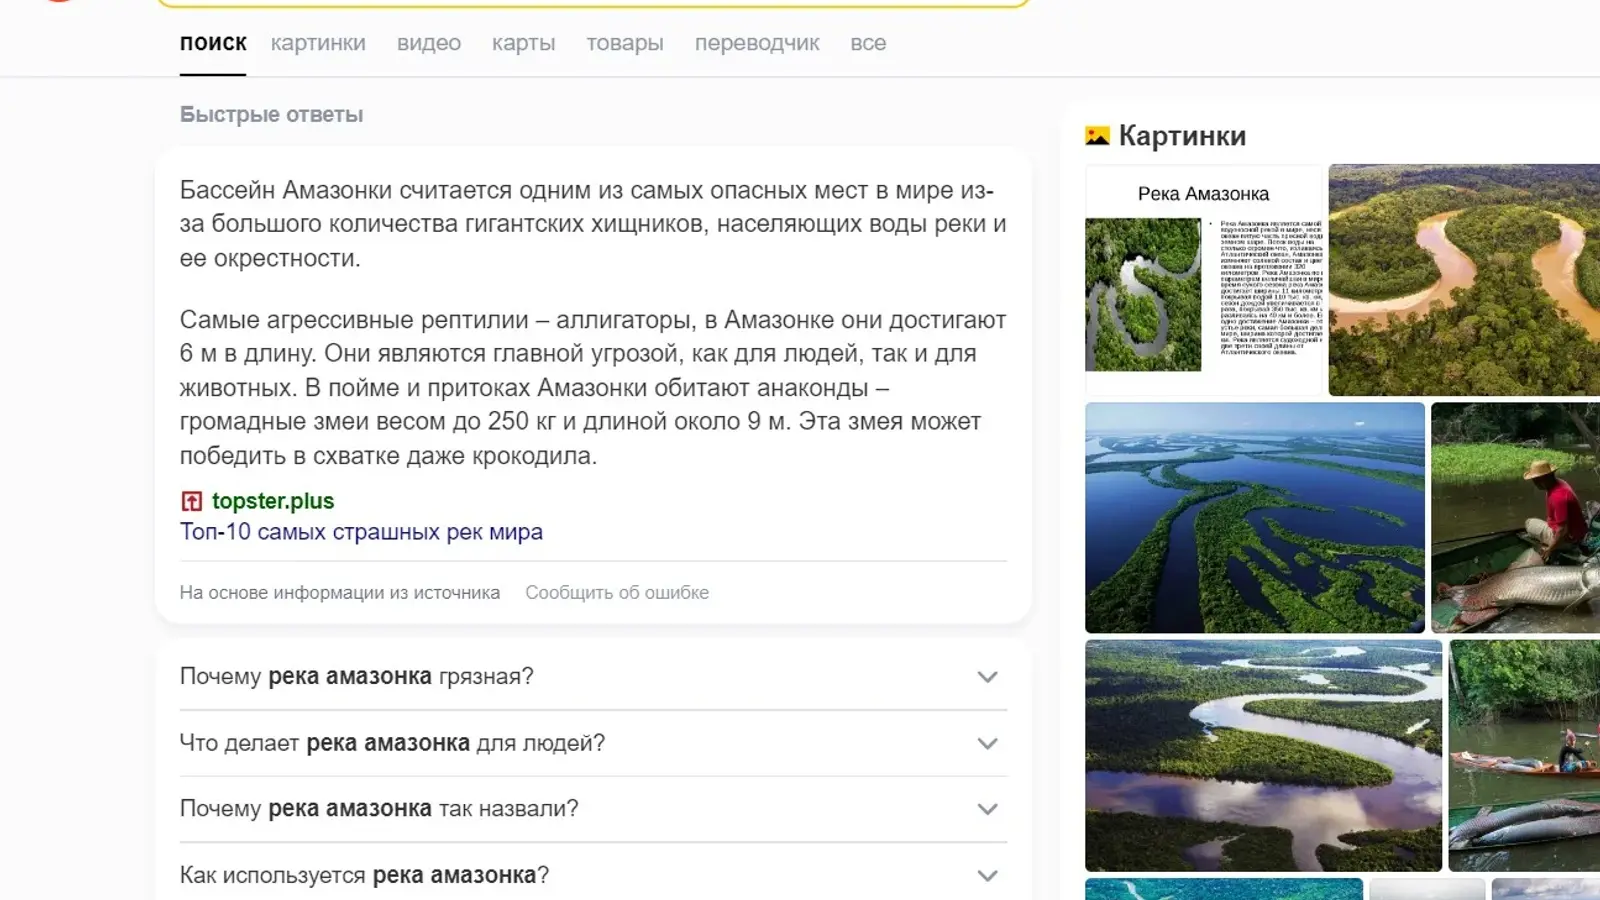Click 'Сообщить об ошибке' link
This screenshot has height=900, width=1600.
pos(617,593)
